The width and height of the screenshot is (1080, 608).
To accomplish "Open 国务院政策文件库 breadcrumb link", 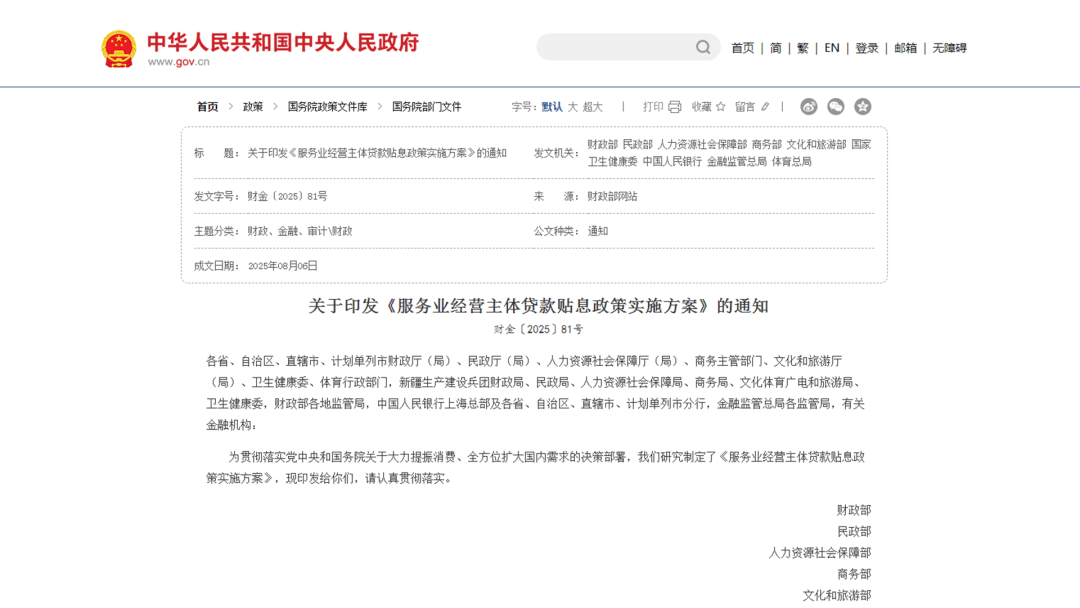I will 327,107.
